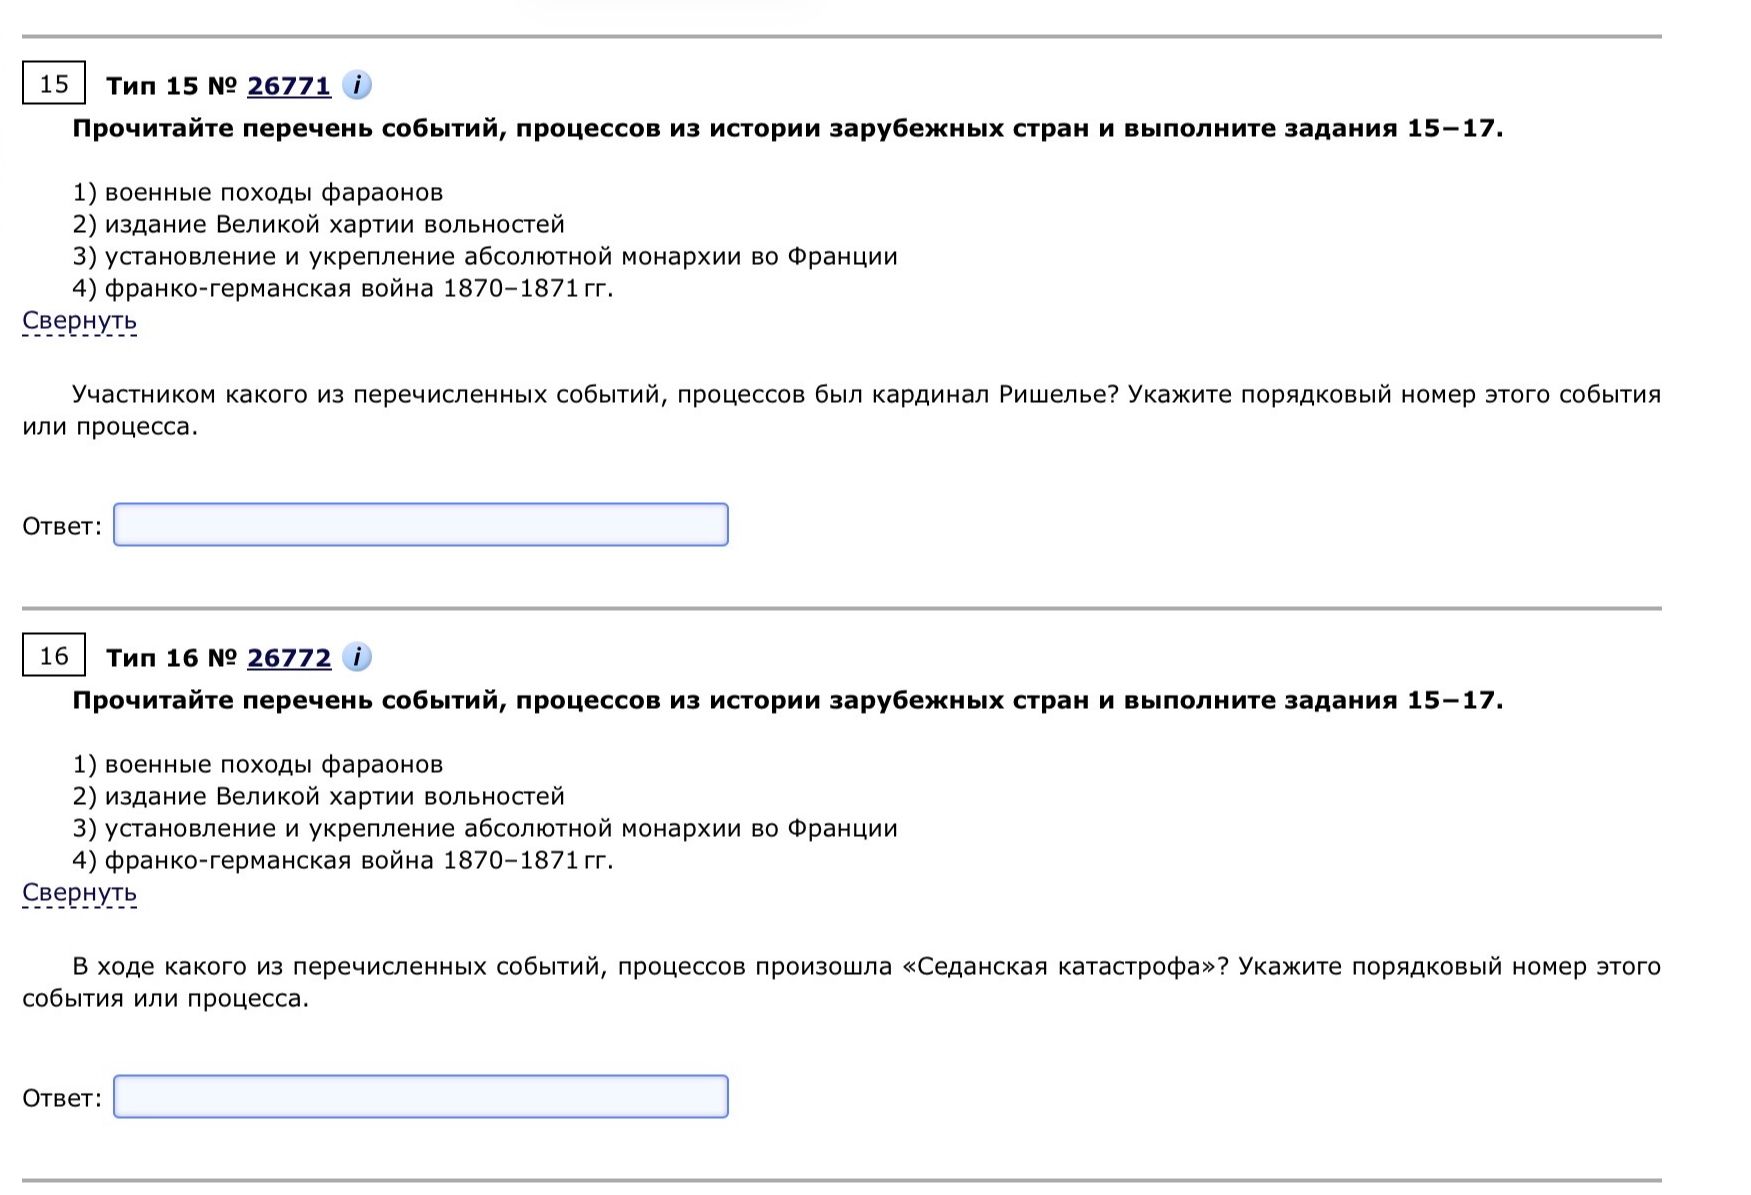Select item 4 about Franco-German war in task 16
The height and width of the screenshot is (1195, 1751).
[x=343, y=861]
